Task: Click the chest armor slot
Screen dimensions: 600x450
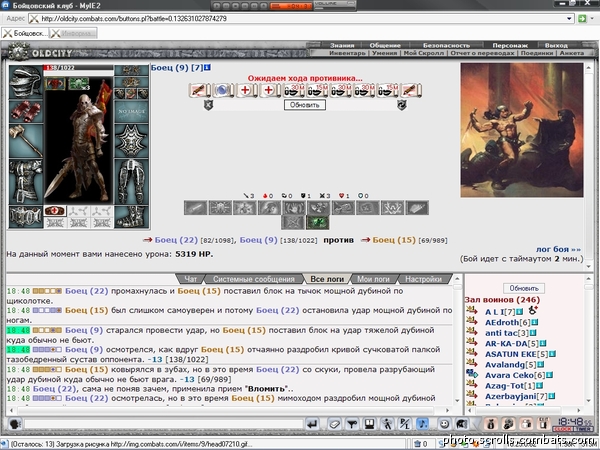Action: pos(26,181)
